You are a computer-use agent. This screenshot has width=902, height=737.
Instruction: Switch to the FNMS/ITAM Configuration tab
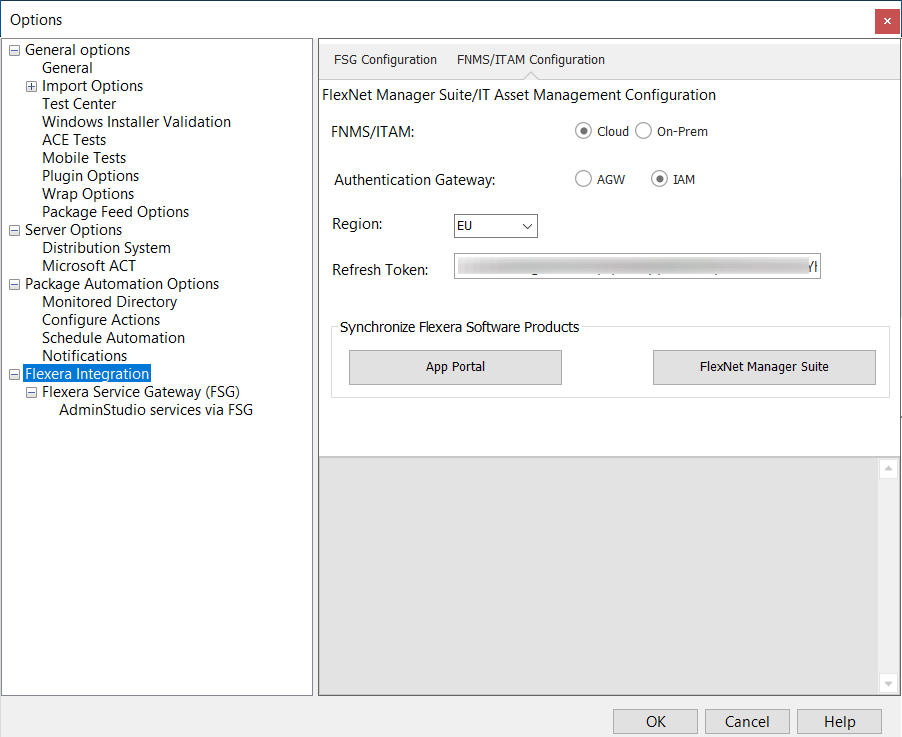[530, 60]
